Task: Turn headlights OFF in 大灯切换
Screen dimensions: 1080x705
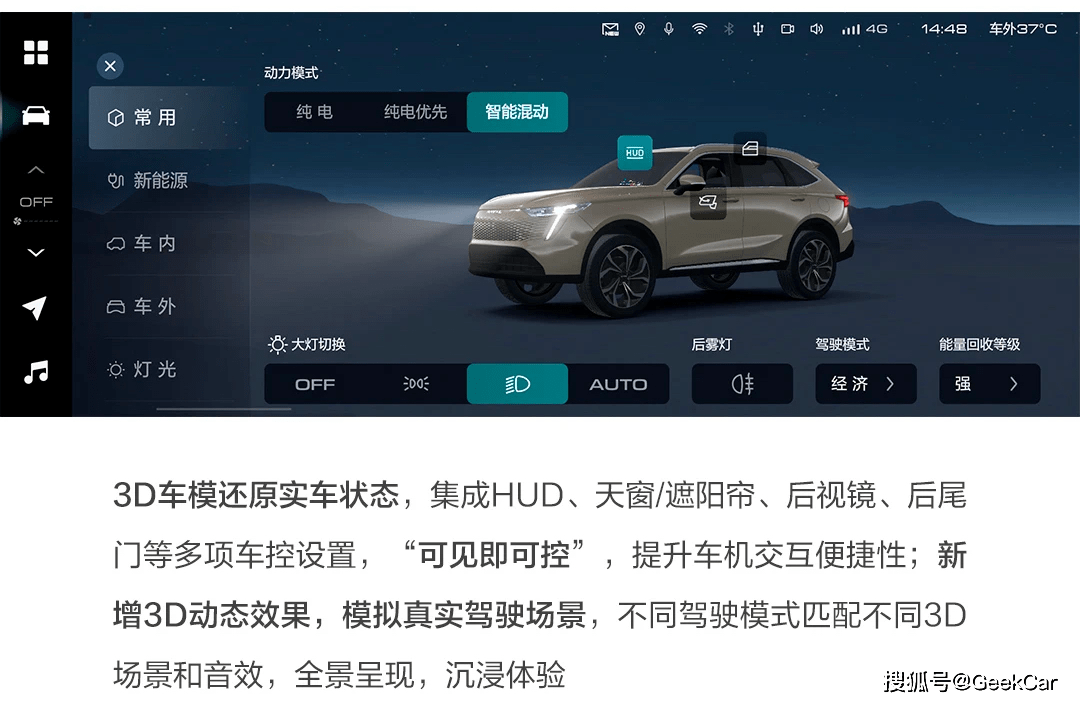Action: click(x=315, y=384)
